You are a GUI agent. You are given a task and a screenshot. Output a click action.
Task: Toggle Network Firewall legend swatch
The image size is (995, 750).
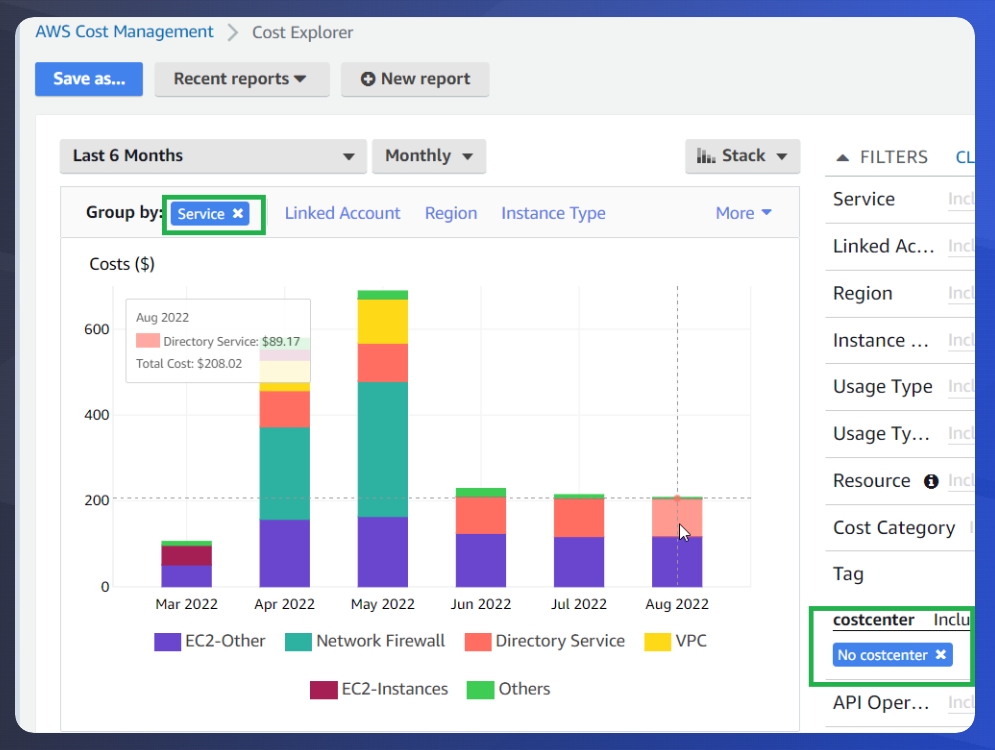298,641
